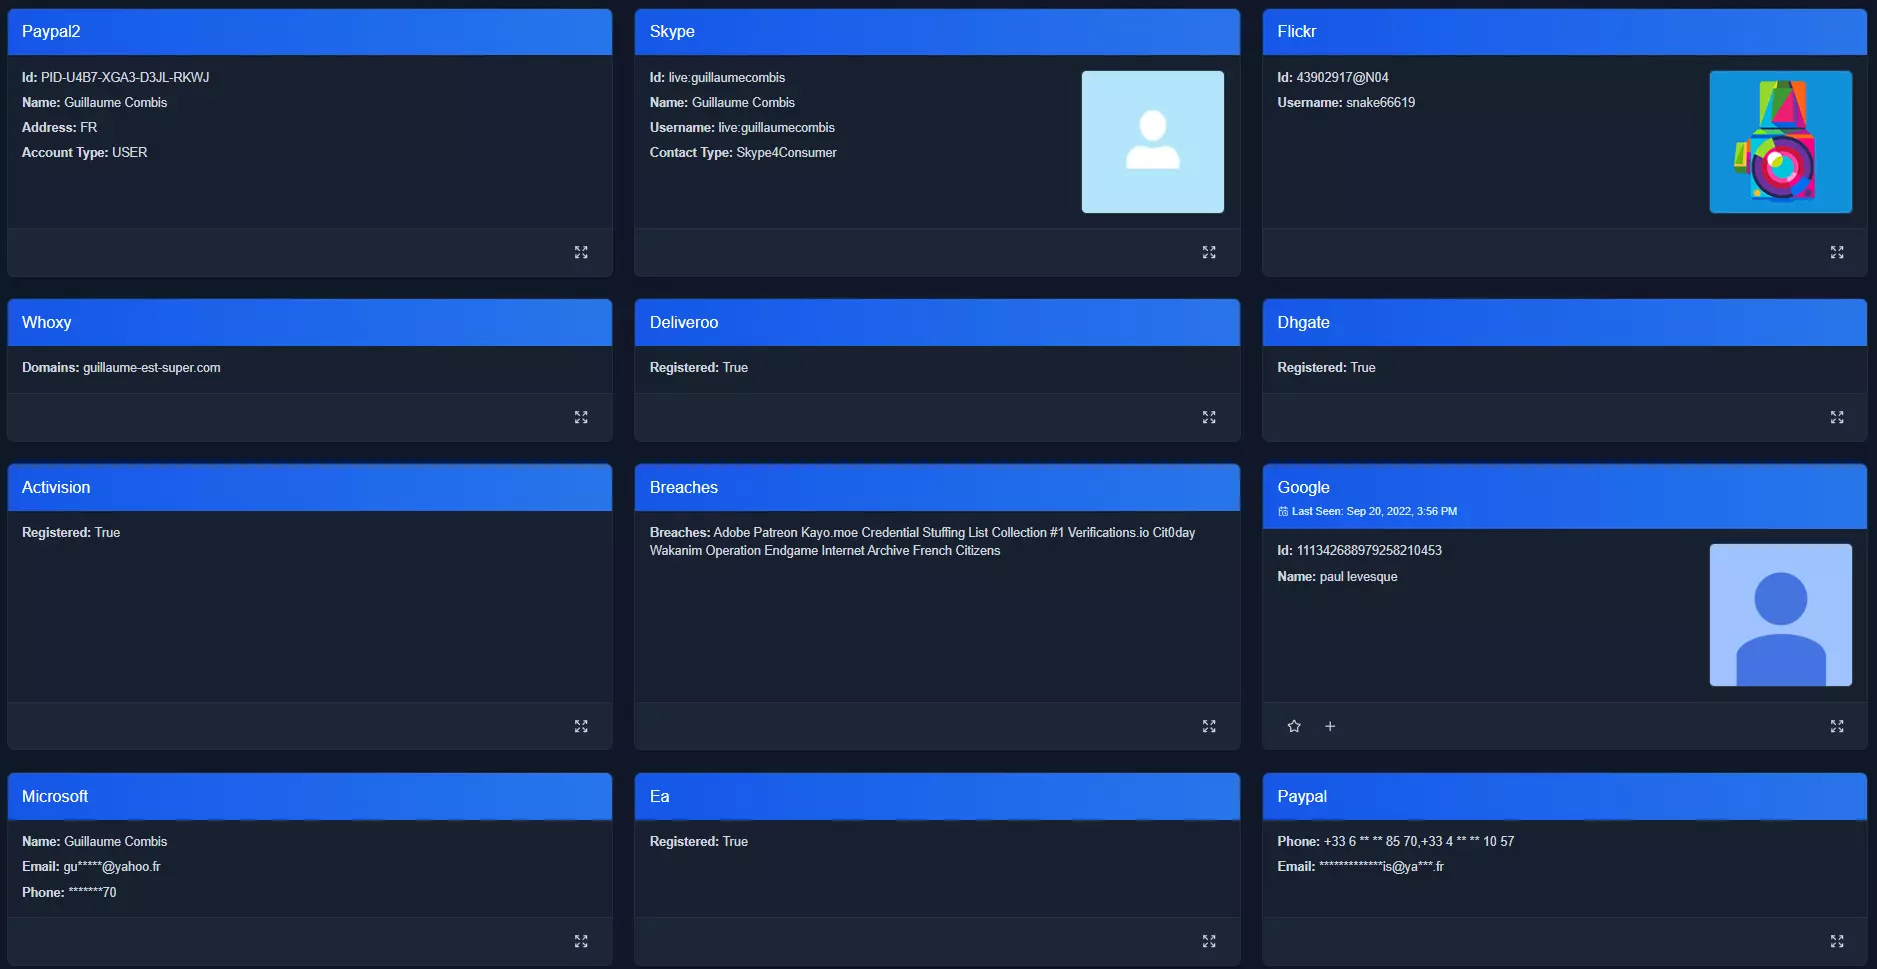Click Flickr Username snake66619
Viewport: 1877px width, 969px height.
coord(1346,102)
